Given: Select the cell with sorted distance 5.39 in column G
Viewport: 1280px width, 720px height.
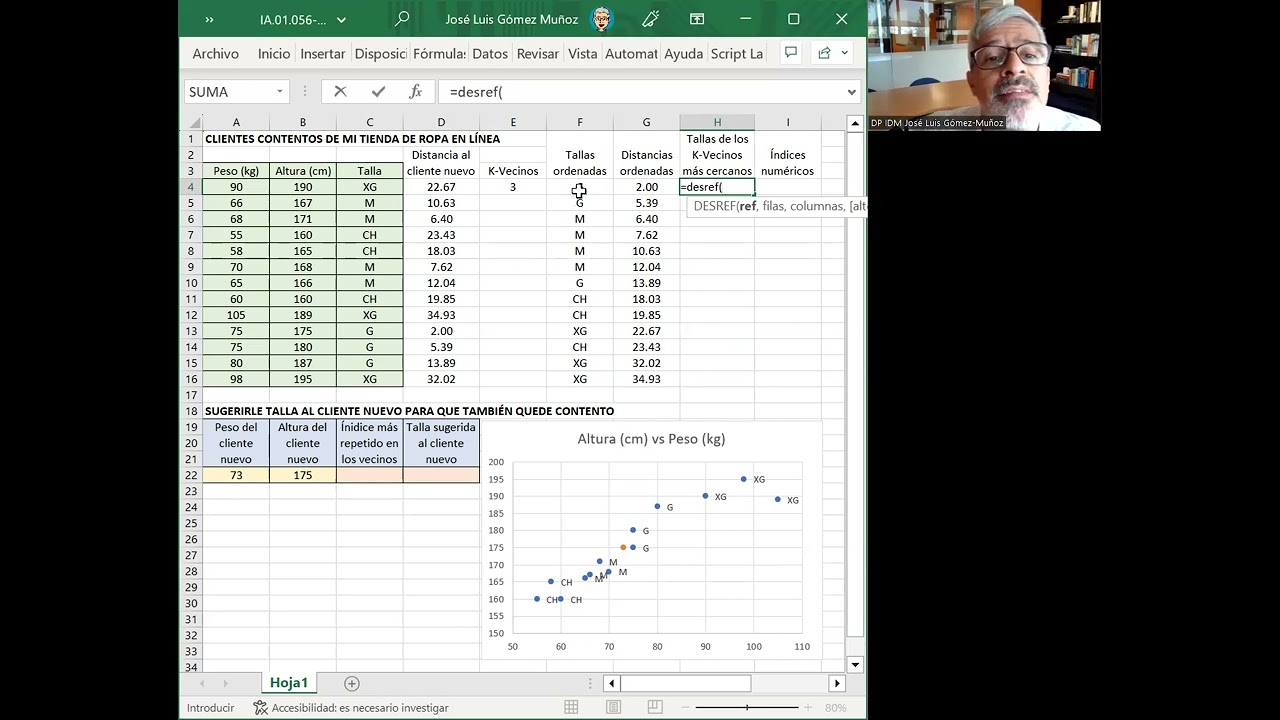Looking at the screenshot, I should (x=647, y=203).
